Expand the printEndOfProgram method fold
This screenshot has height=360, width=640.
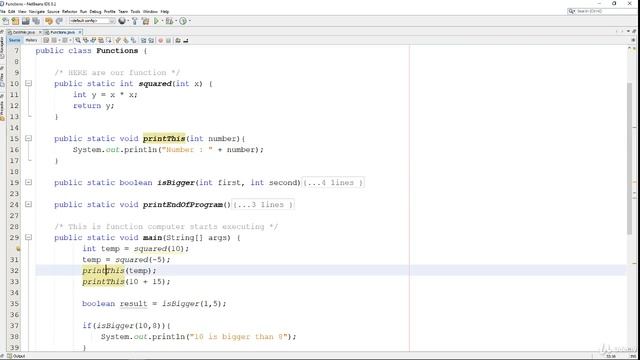[28, 204]
